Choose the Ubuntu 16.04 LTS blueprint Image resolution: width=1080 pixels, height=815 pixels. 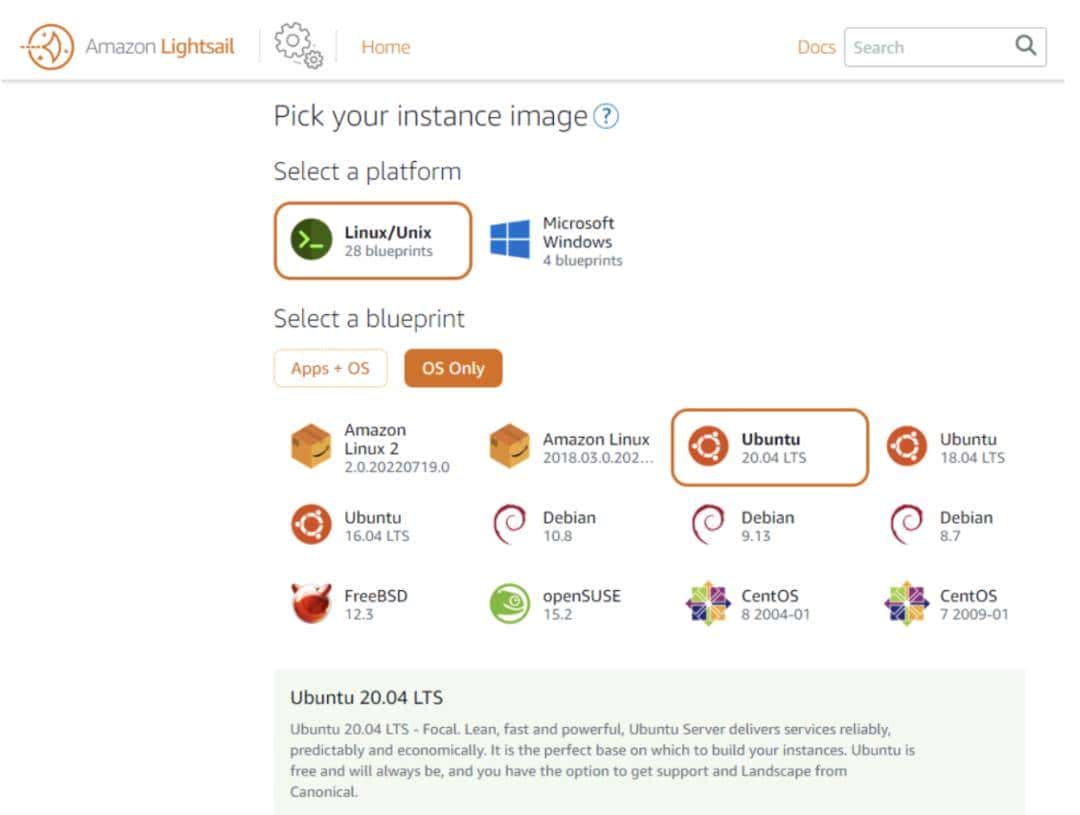353,525
